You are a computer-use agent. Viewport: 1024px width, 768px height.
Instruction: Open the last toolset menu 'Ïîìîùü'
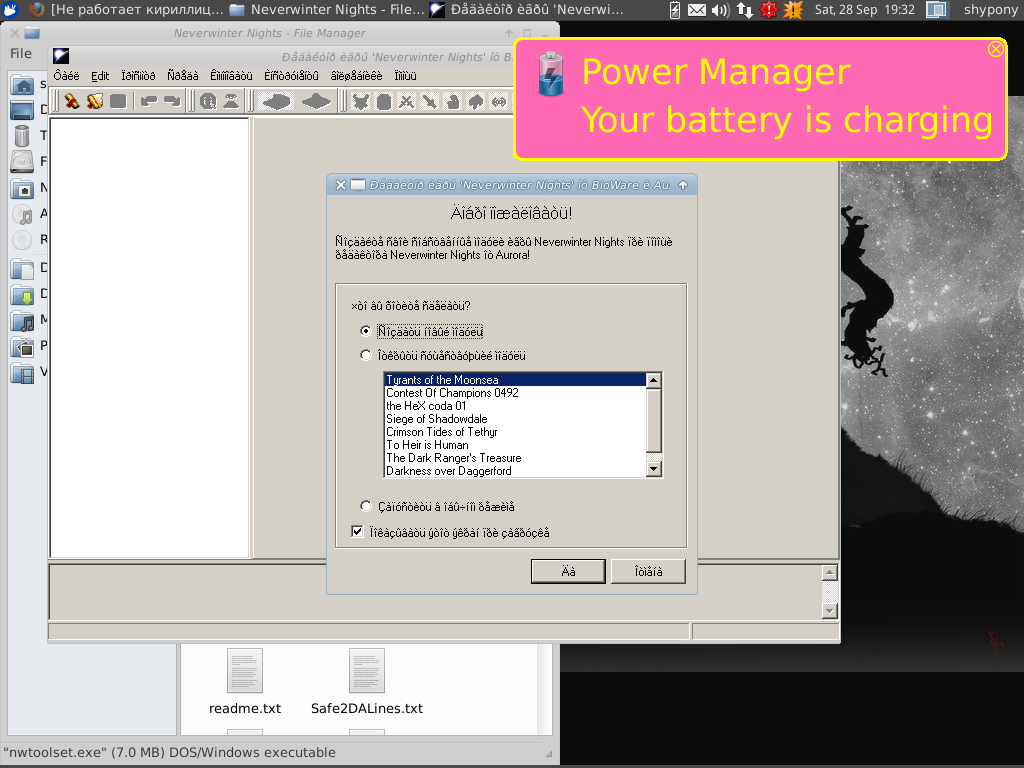(x=405, y=76)
